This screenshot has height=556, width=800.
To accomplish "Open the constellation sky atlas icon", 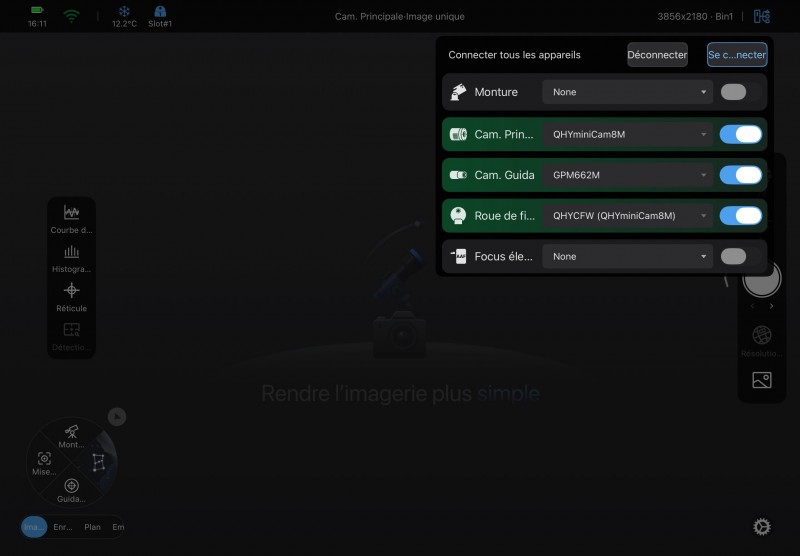I will pyautogui.click(x=98, y=463).
